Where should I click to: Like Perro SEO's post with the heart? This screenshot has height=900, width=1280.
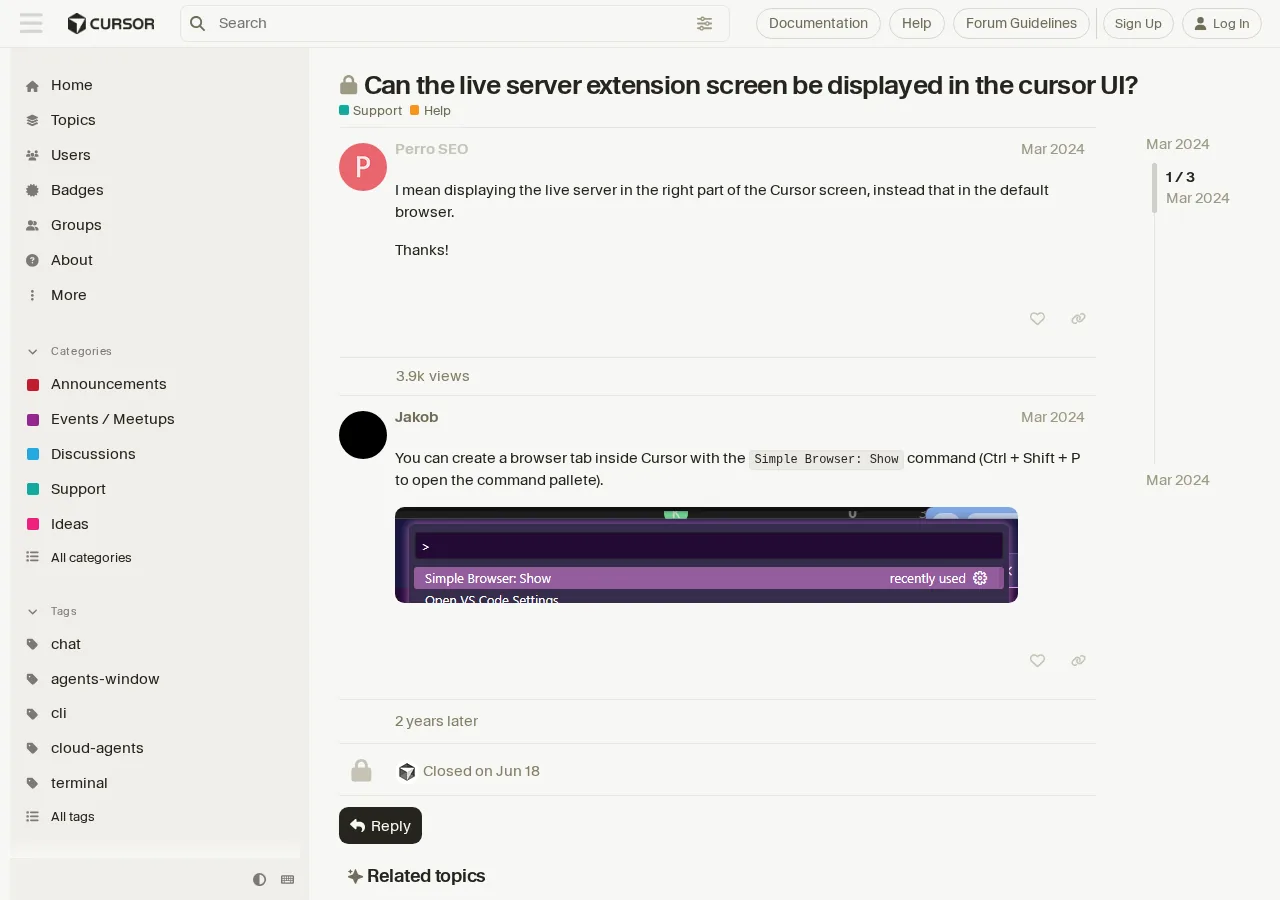point(1037,319)
